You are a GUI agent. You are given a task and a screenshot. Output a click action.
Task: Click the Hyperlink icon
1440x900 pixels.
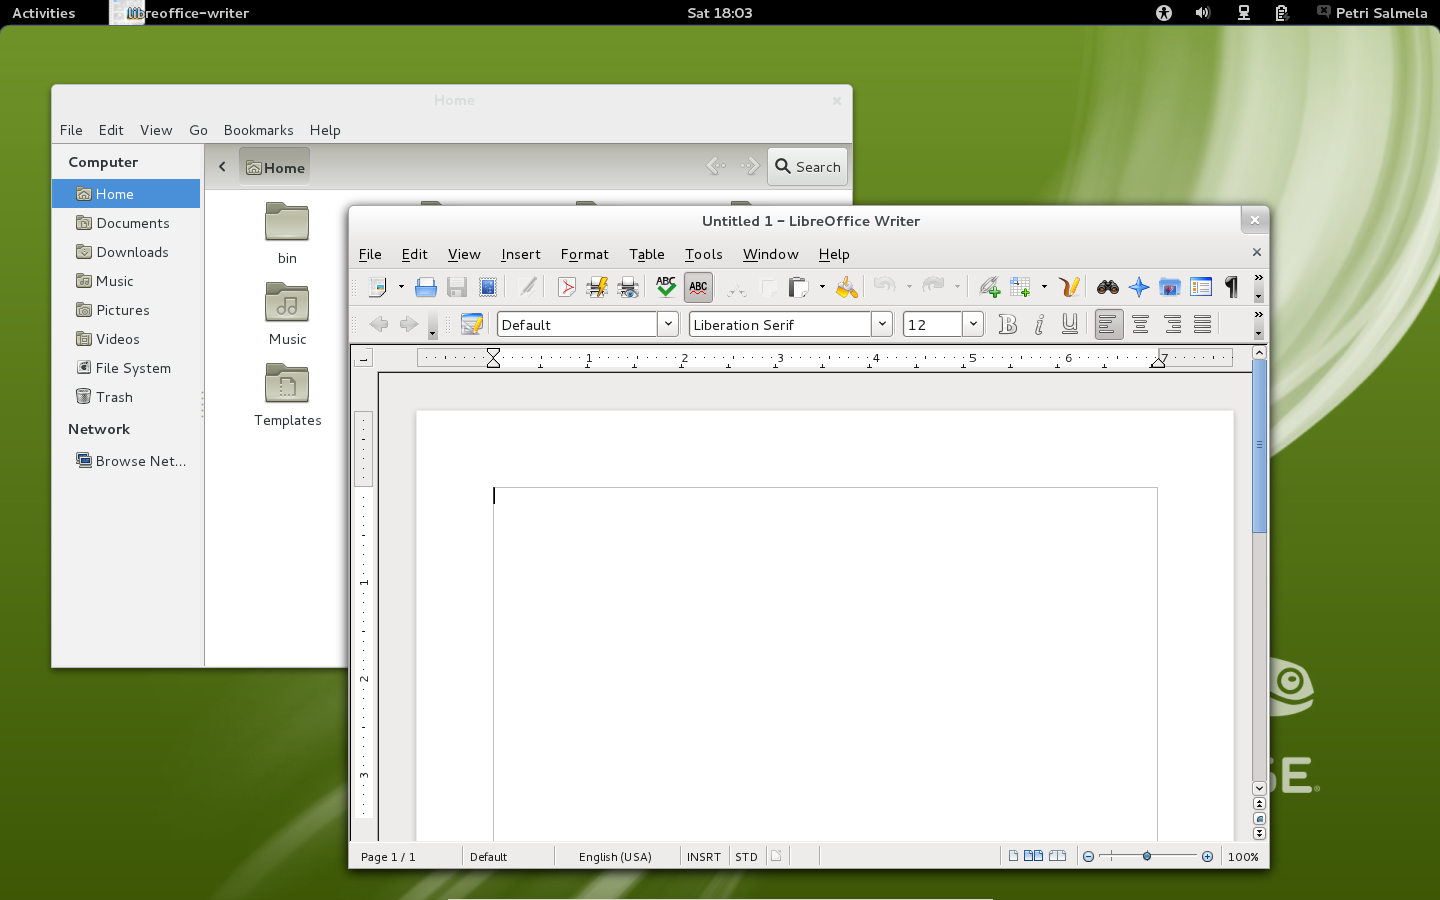989,288
